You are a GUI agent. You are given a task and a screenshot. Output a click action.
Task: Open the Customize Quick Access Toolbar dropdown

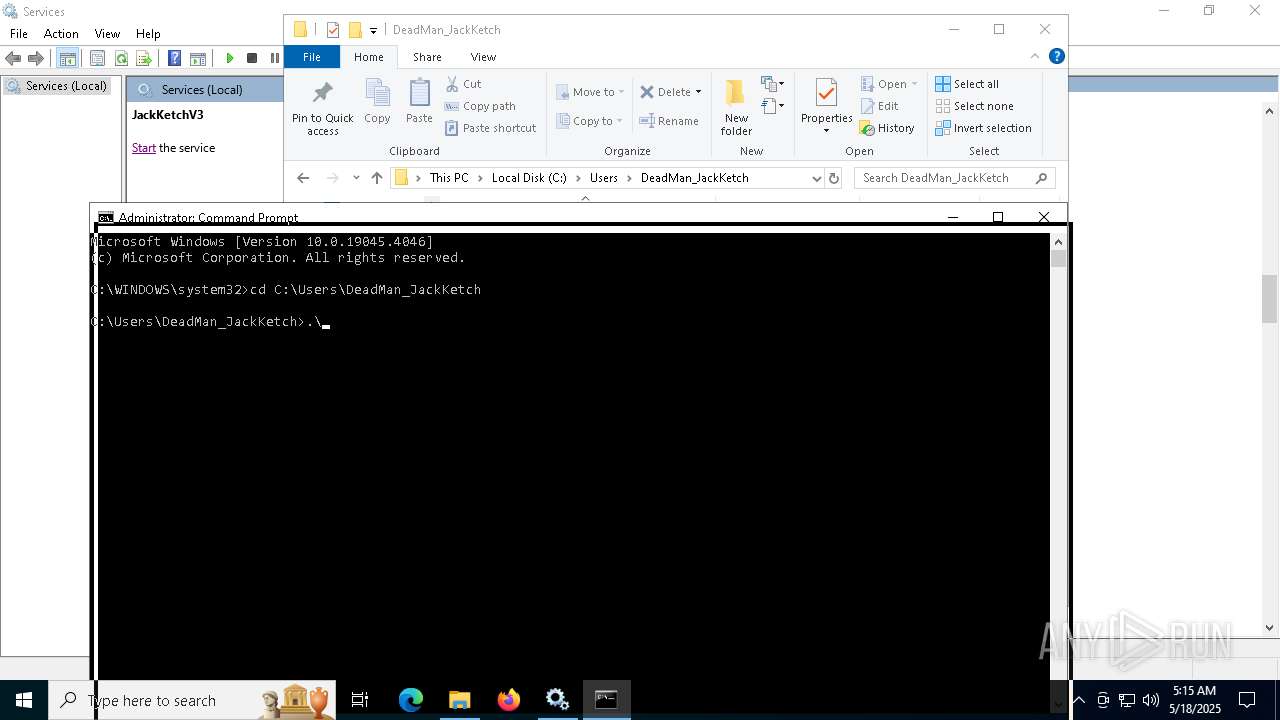[x=373, y=30]
